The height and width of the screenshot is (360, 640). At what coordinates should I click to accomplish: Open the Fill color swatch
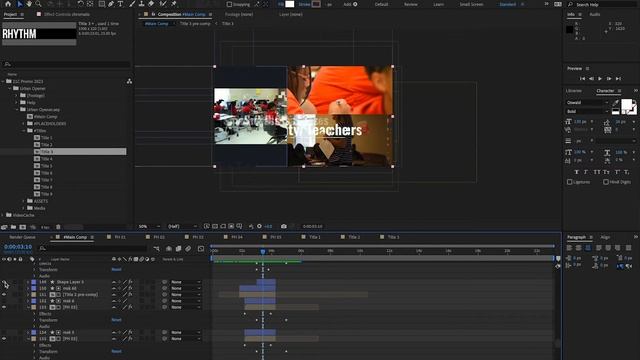pos(289,4)
